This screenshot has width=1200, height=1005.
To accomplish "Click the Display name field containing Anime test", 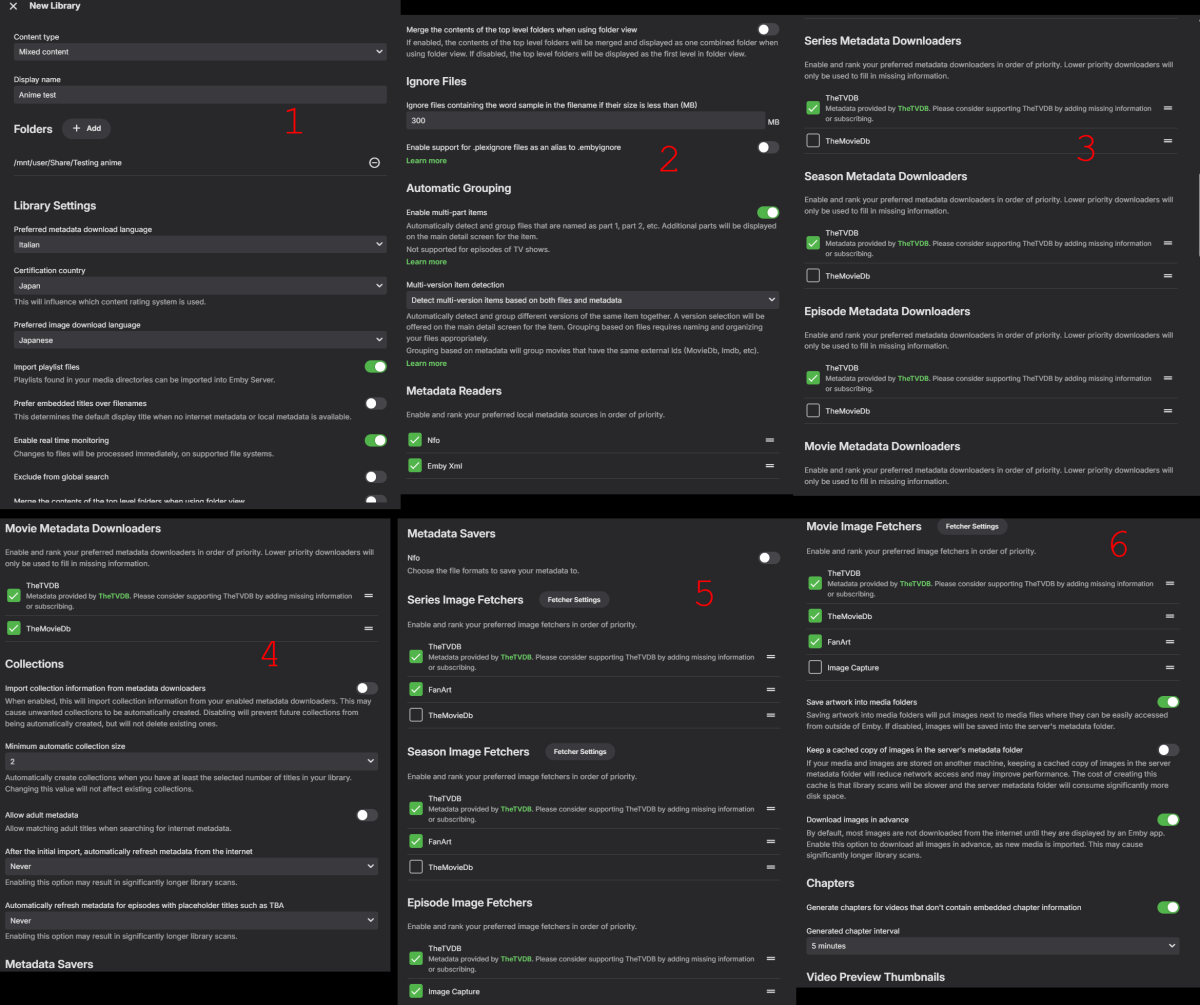I will (200, 95).
